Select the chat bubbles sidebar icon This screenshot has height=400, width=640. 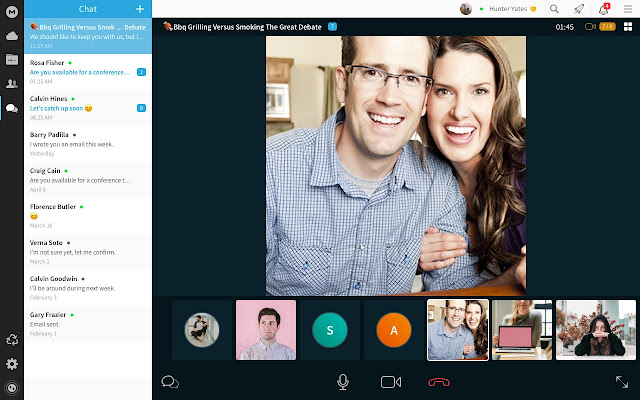12,108
